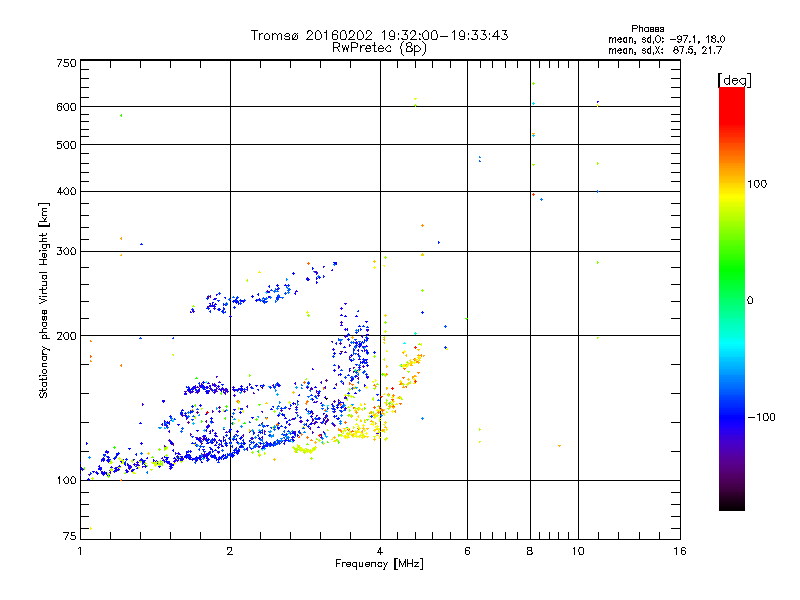
Task: Click the colorbar tick label '100'
Action: (757, 184)
